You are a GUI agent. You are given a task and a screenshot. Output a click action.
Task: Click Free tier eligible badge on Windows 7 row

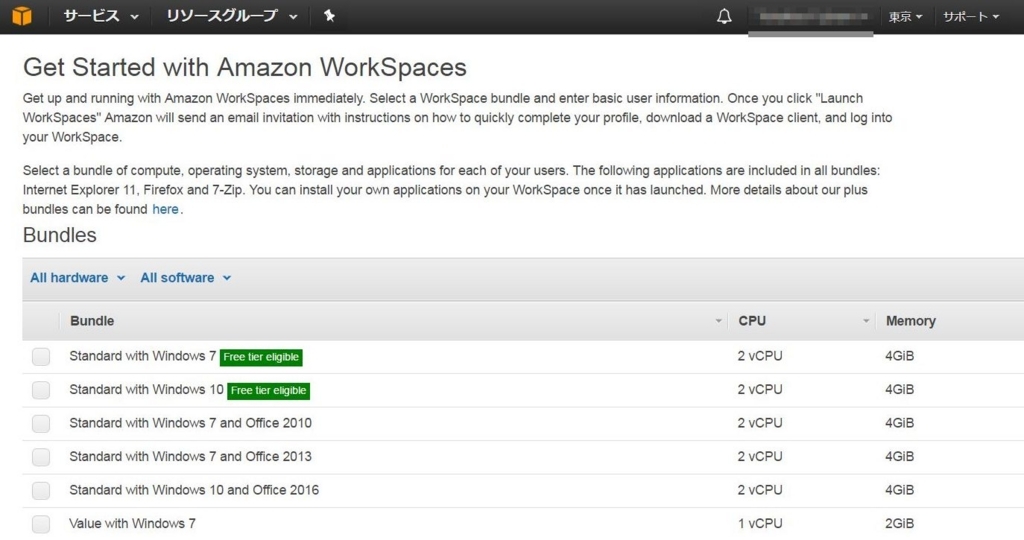click(x=261, y=357)
